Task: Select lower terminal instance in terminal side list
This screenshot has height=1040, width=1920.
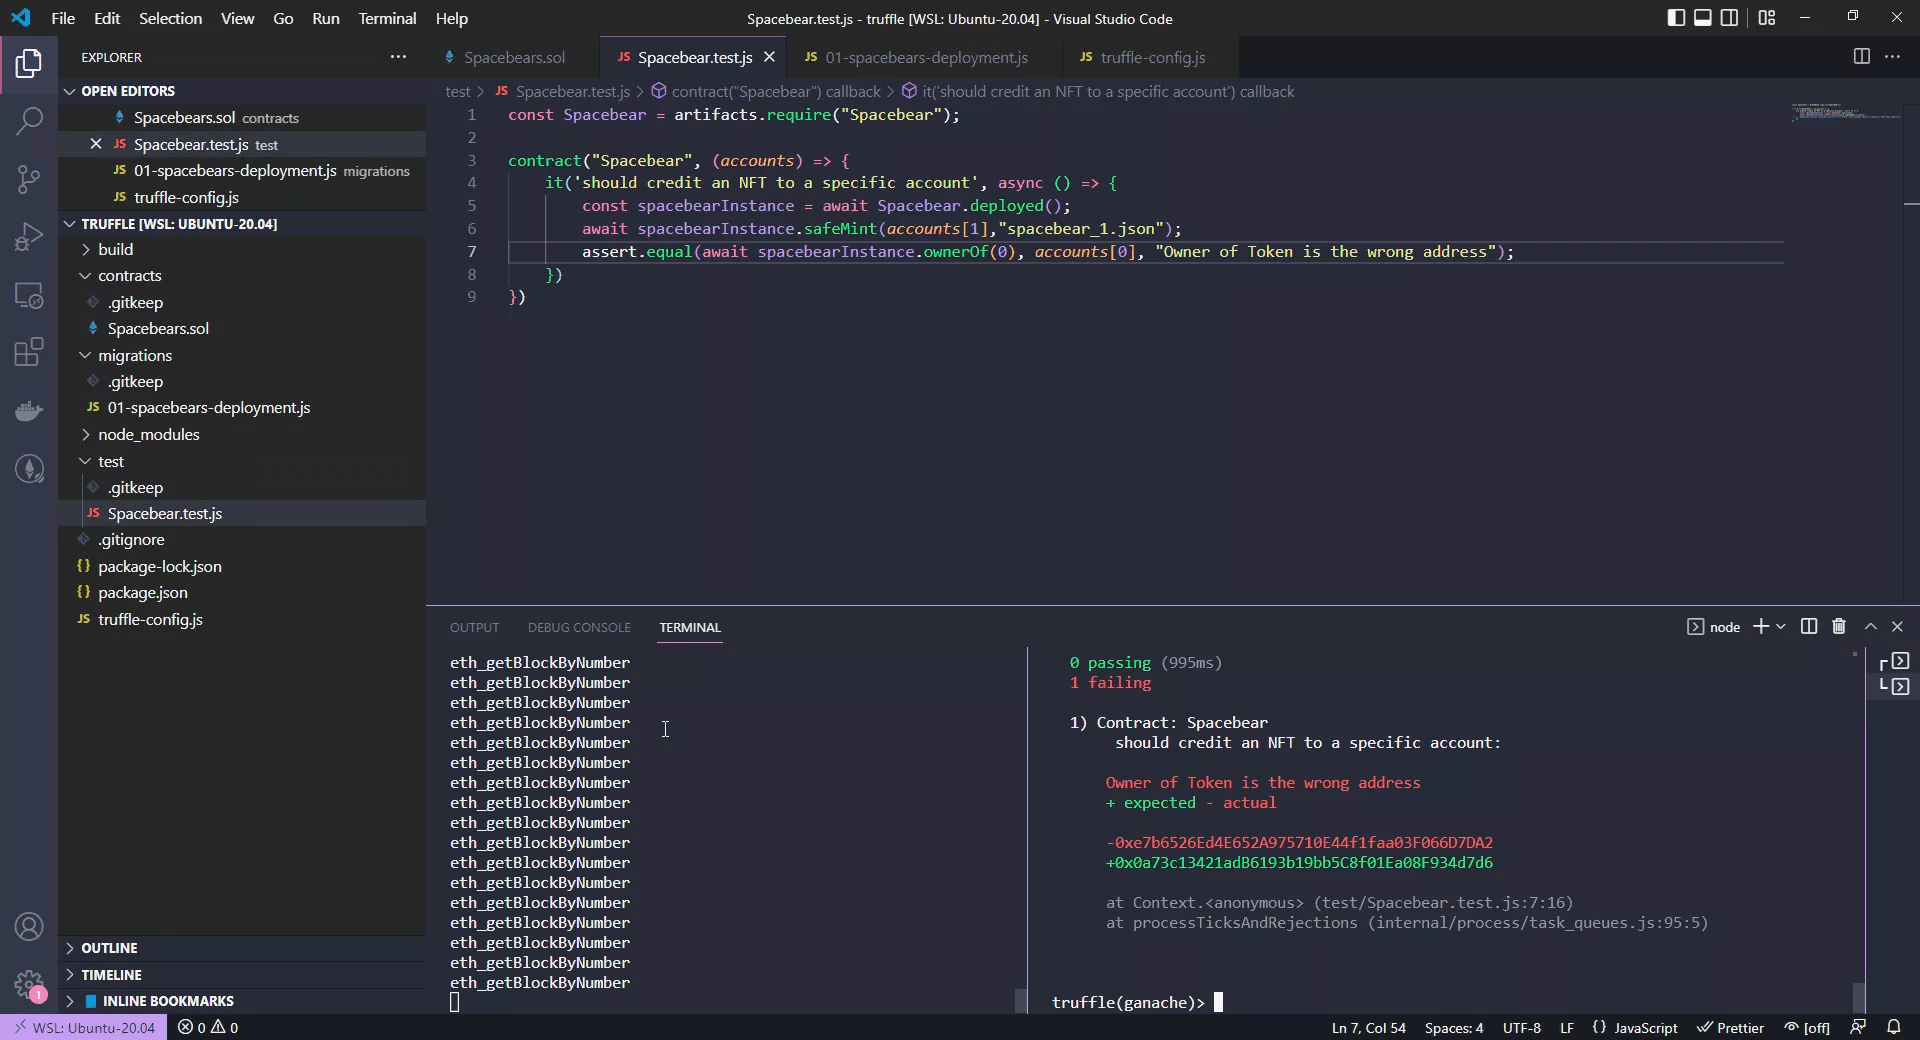Action: pos(1894,686)
